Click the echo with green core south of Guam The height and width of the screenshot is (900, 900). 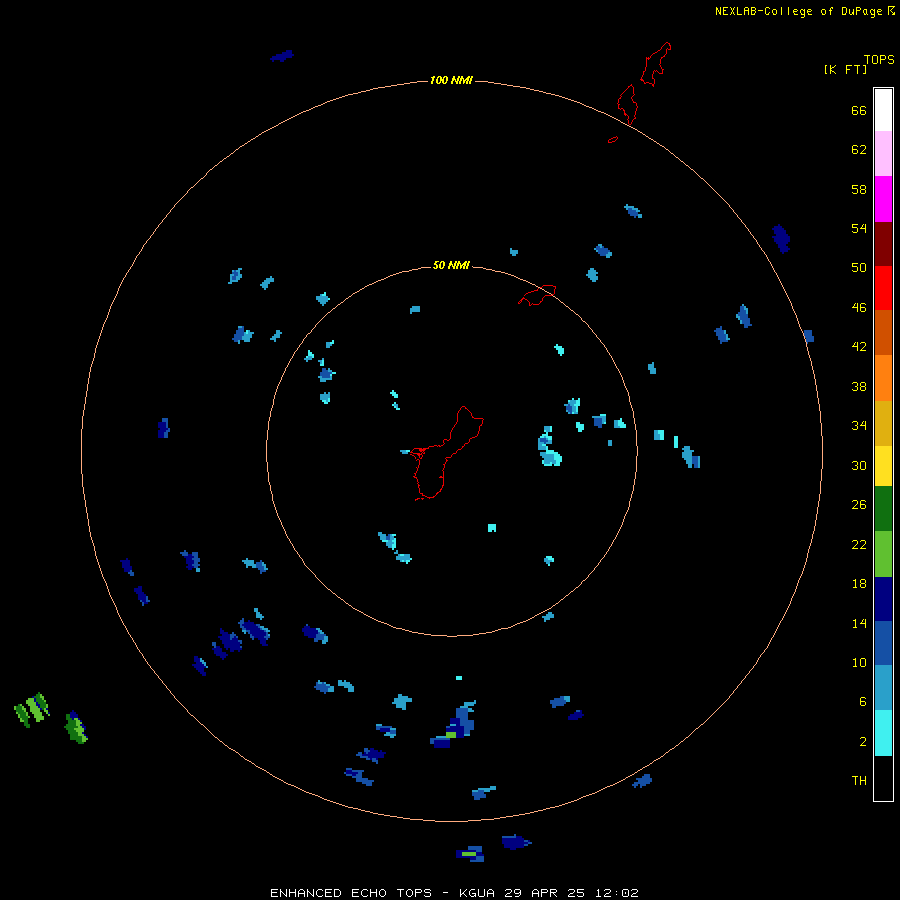tap(455, 726)
